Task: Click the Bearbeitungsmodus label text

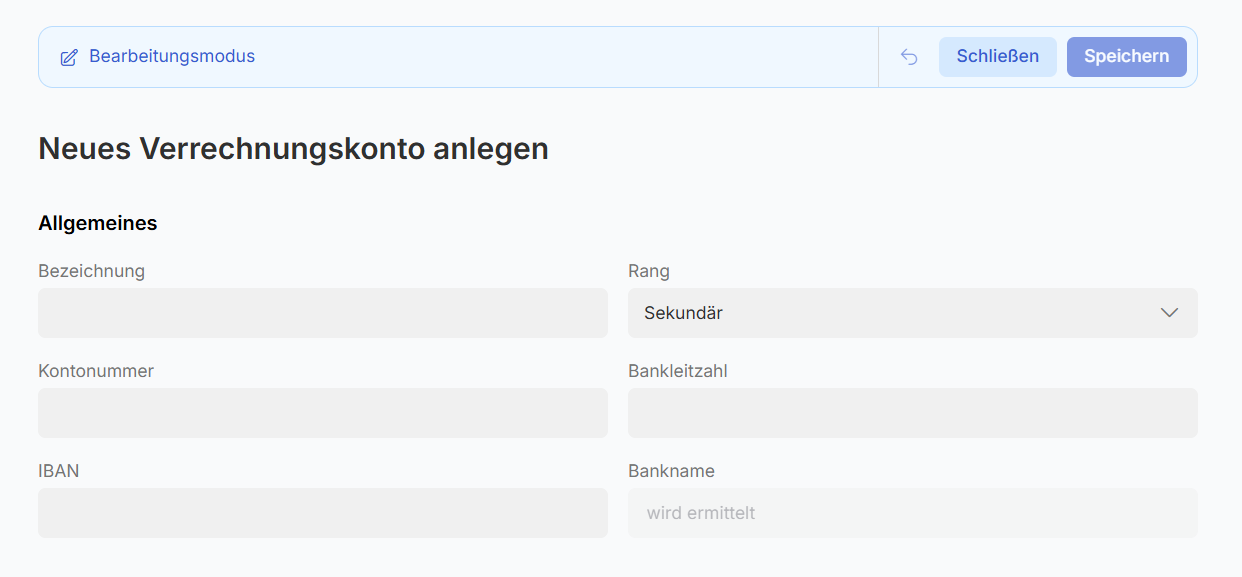Action: pyautogui.click(x=172, y=56)
